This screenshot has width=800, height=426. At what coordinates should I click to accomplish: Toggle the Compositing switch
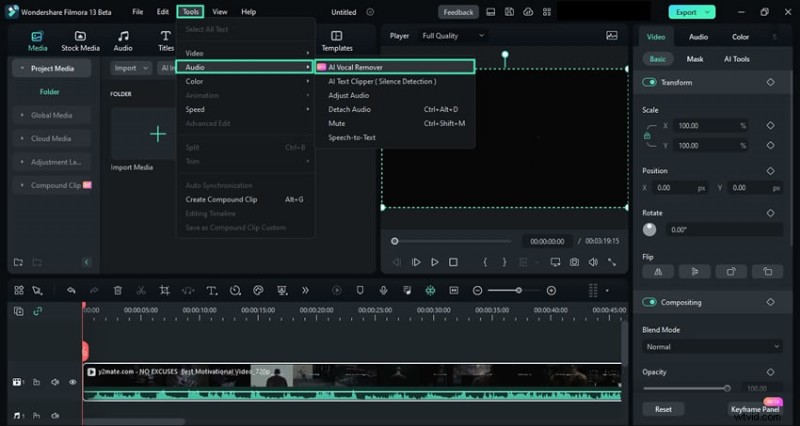(650, 302)
